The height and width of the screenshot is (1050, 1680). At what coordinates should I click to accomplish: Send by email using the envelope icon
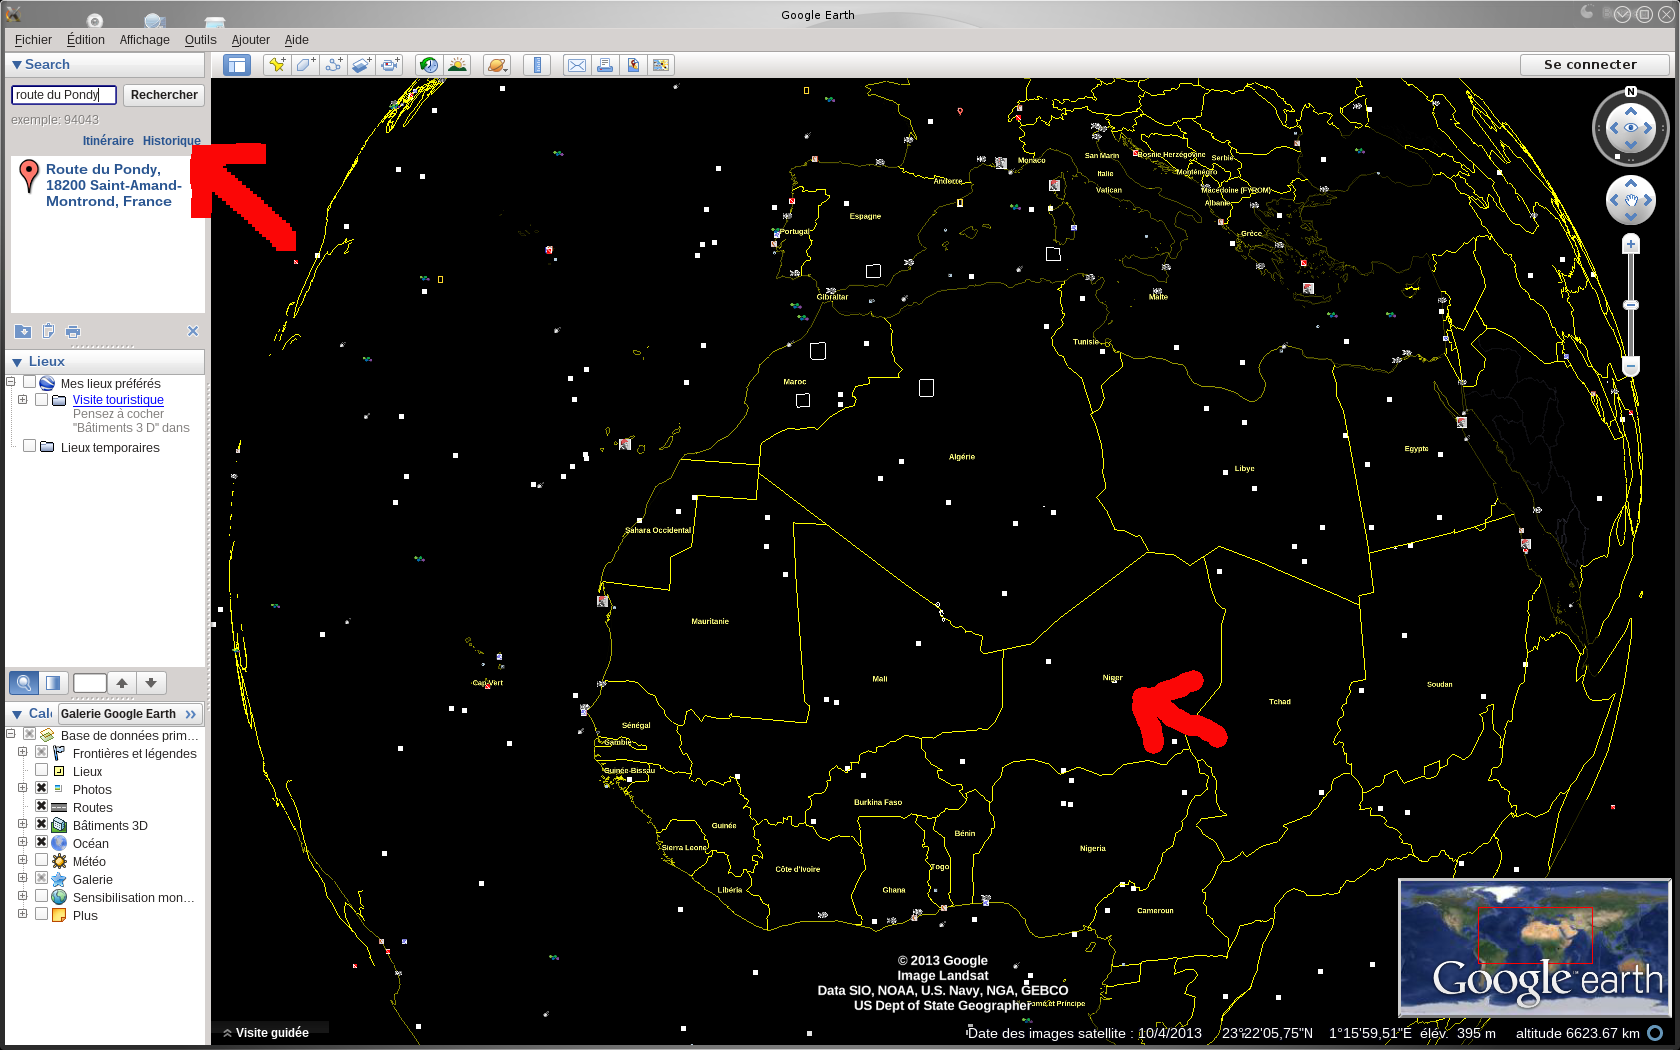[577, 65]
